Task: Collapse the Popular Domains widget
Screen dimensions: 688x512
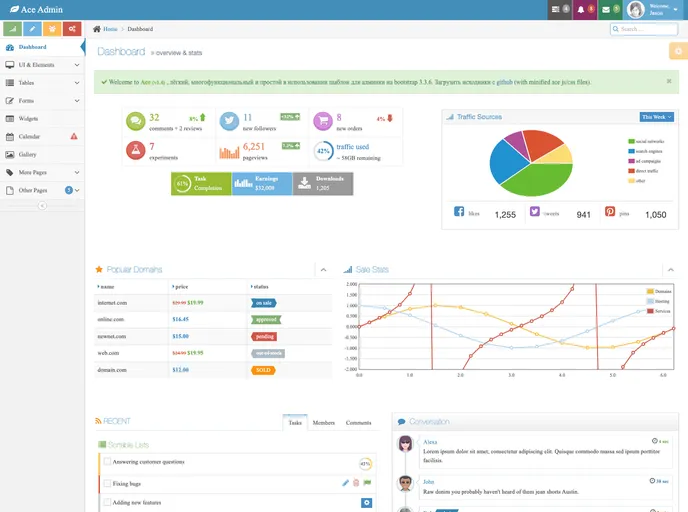Action: (x=322, y=269)
